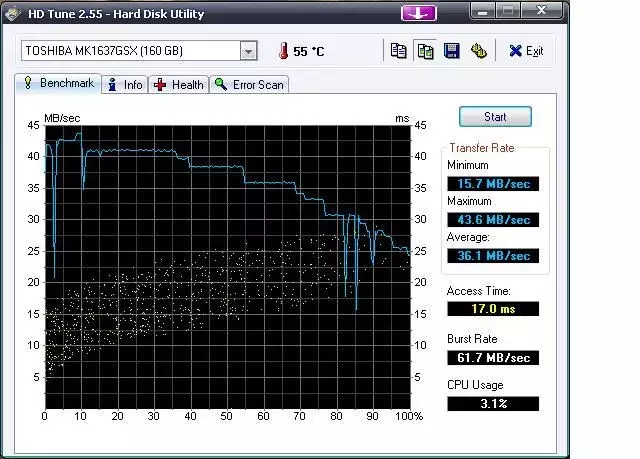Click the floppy disk save icon
640x459 pixels.
tap(451, 51)
